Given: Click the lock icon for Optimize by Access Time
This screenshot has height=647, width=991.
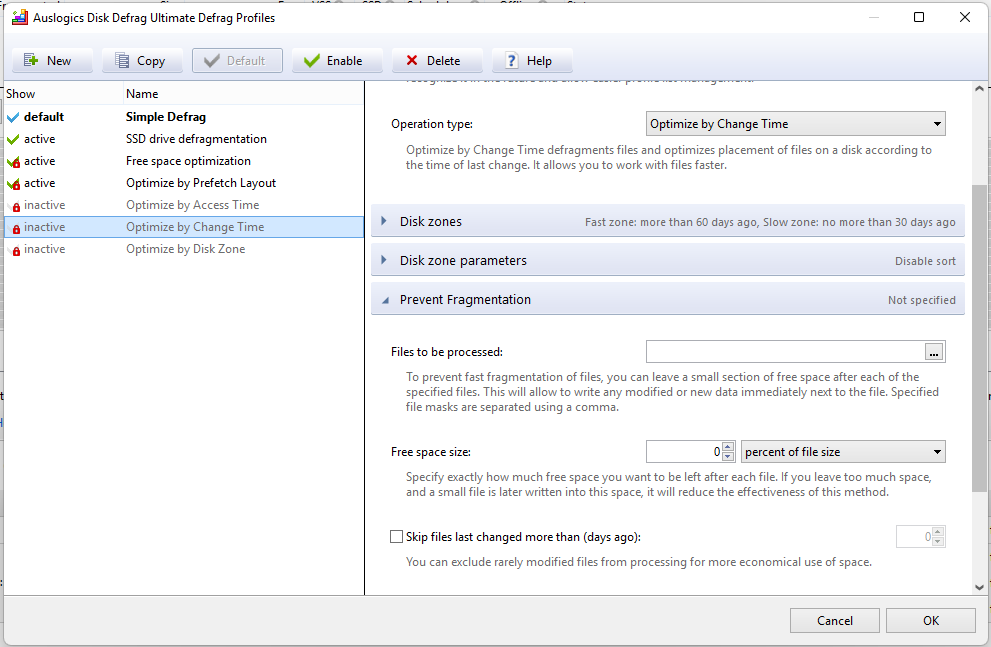Looking at the screenshot, I should click(15, 206).
